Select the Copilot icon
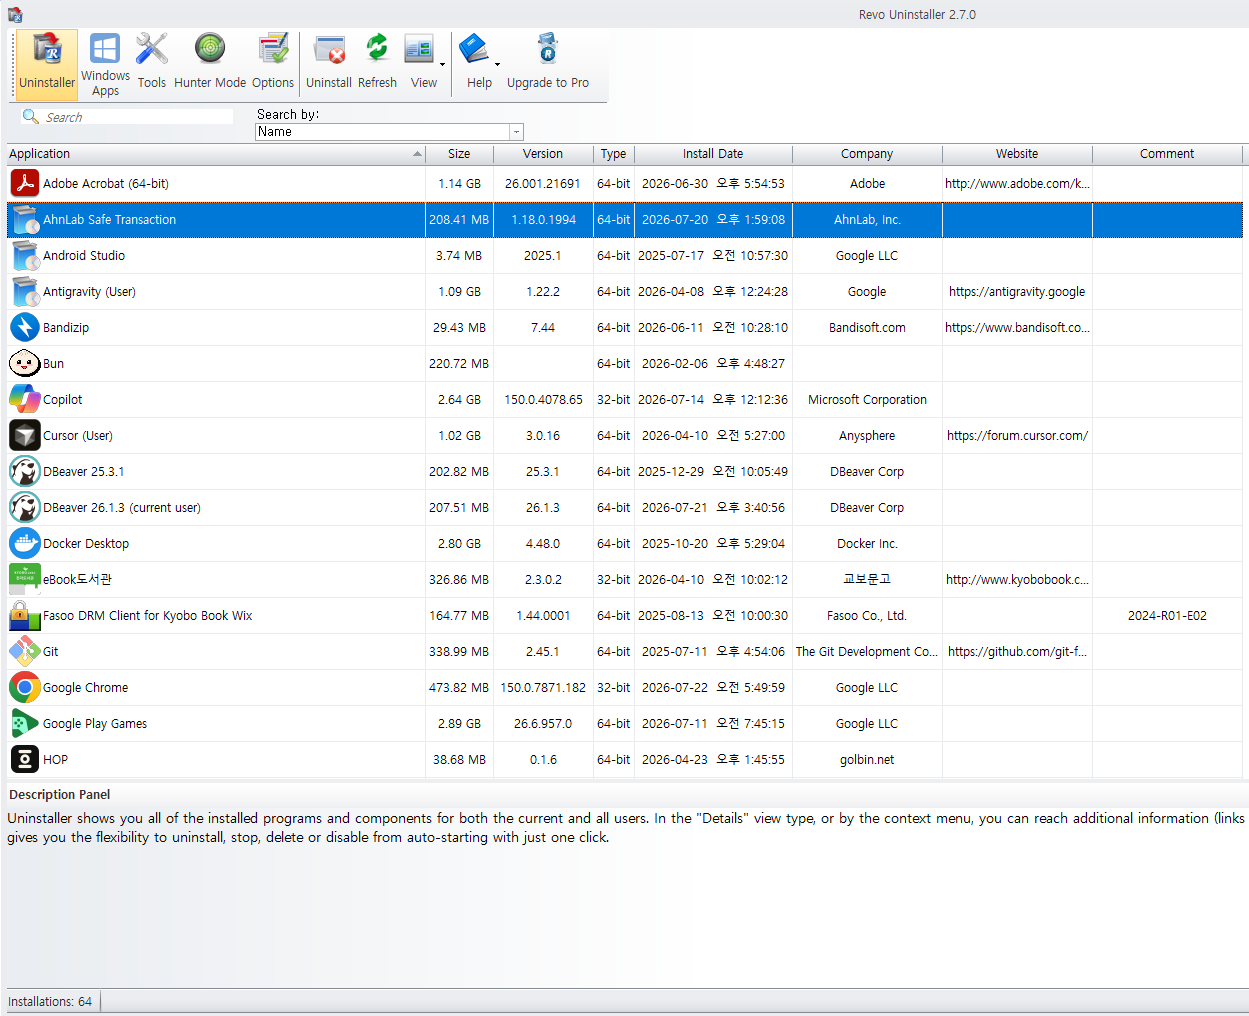Image resolution: width=1249 pixels, height=1016 pixels. [x=25, y=399]
